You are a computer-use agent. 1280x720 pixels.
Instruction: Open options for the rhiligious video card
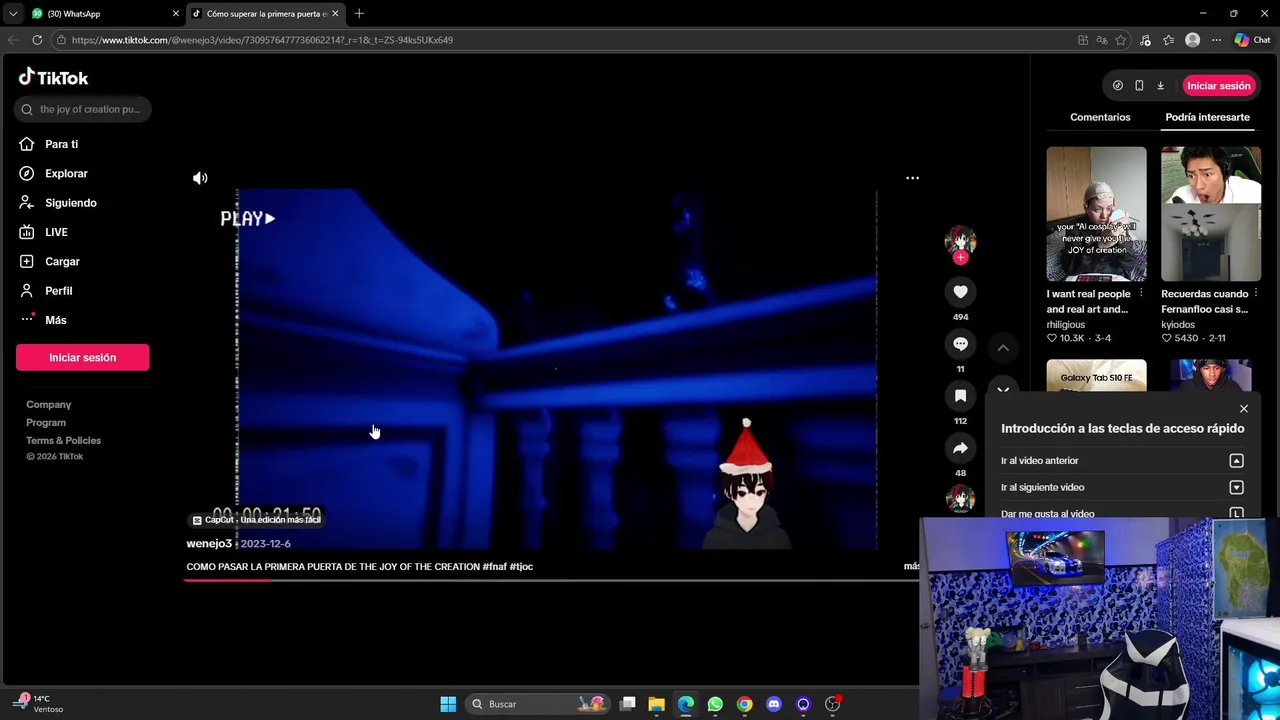[1141, 294]
